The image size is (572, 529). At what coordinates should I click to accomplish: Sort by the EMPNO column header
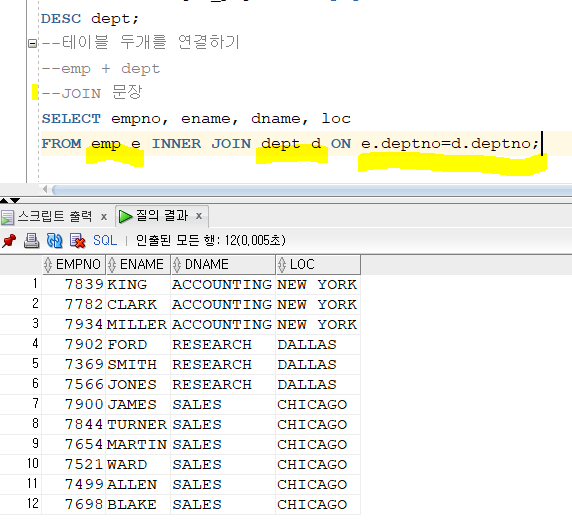pyautogui.click(x=74, y=264)
